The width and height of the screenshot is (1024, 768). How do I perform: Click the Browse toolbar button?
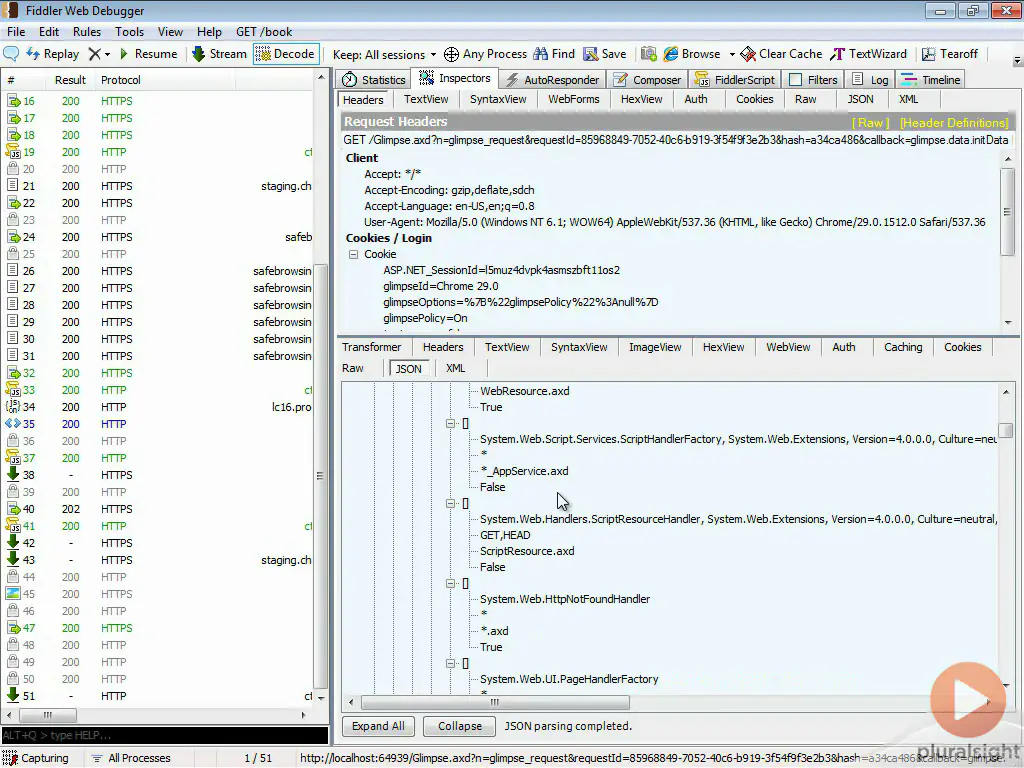point(692,54)
